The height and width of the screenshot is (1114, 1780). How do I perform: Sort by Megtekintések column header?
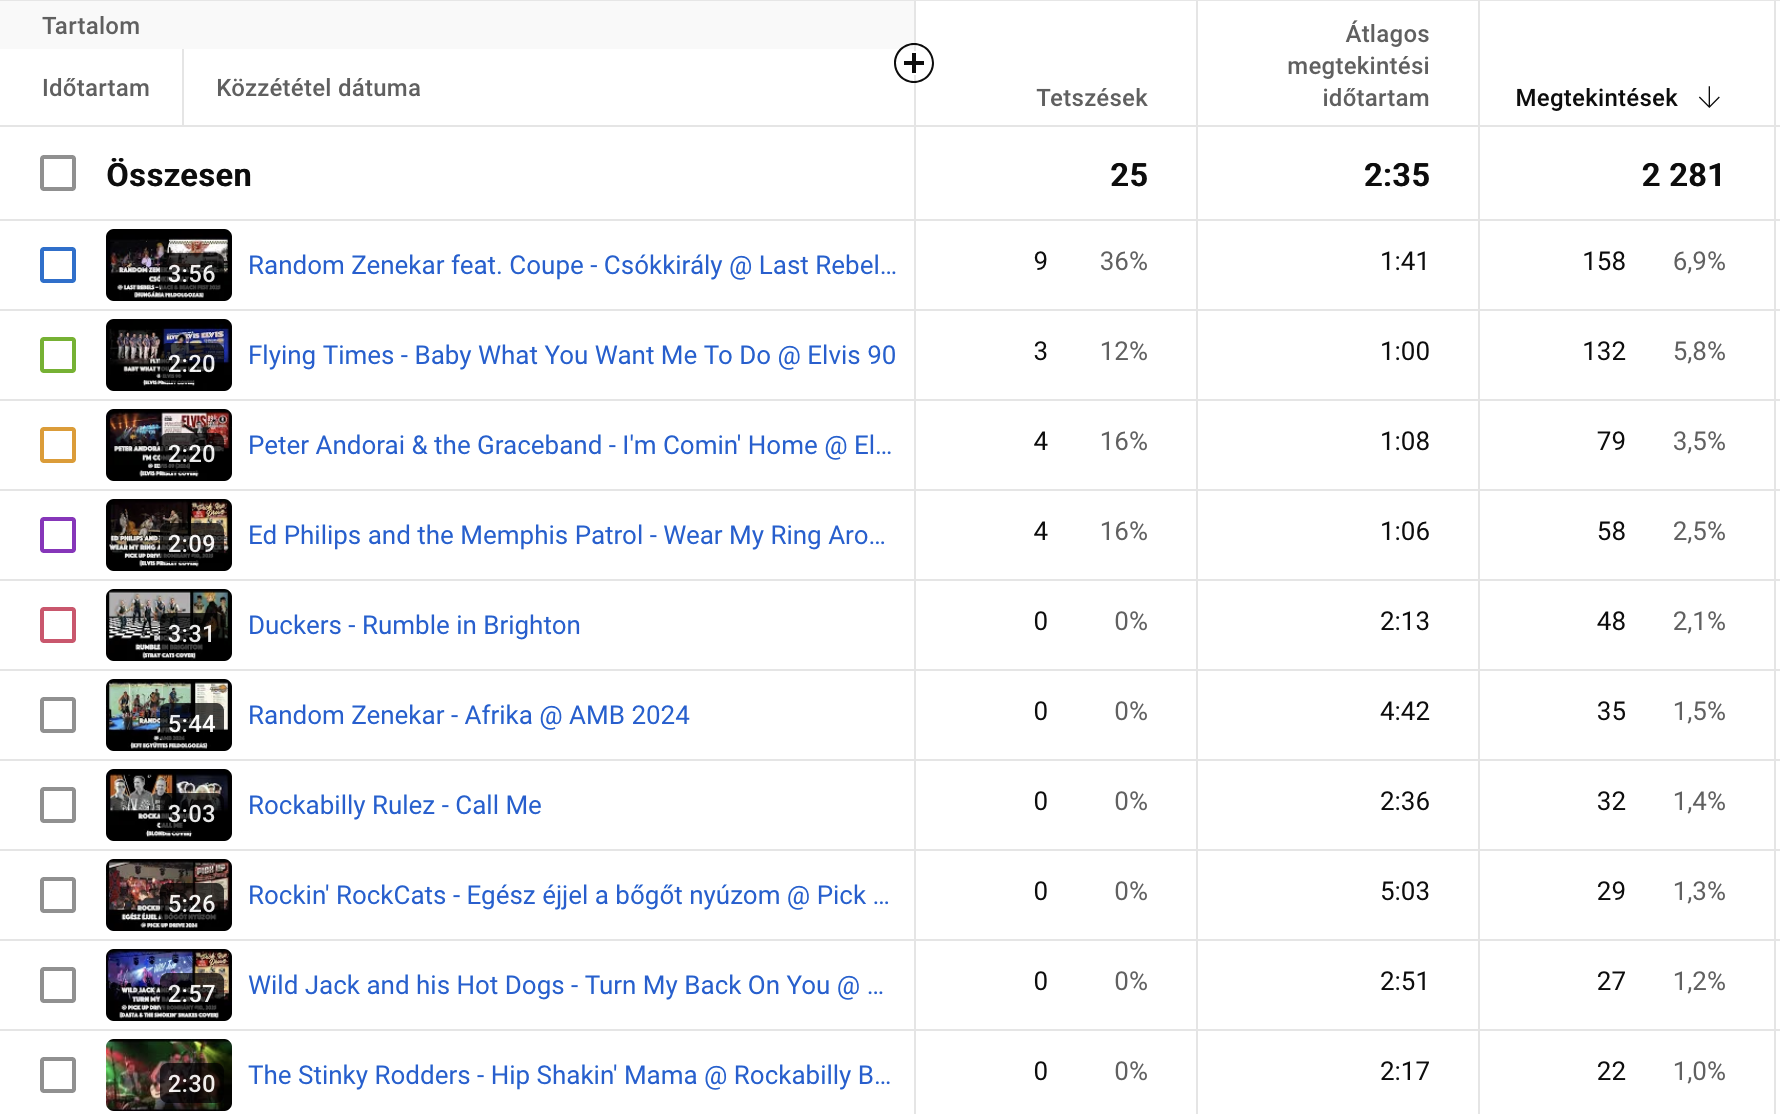[1595, 98]
